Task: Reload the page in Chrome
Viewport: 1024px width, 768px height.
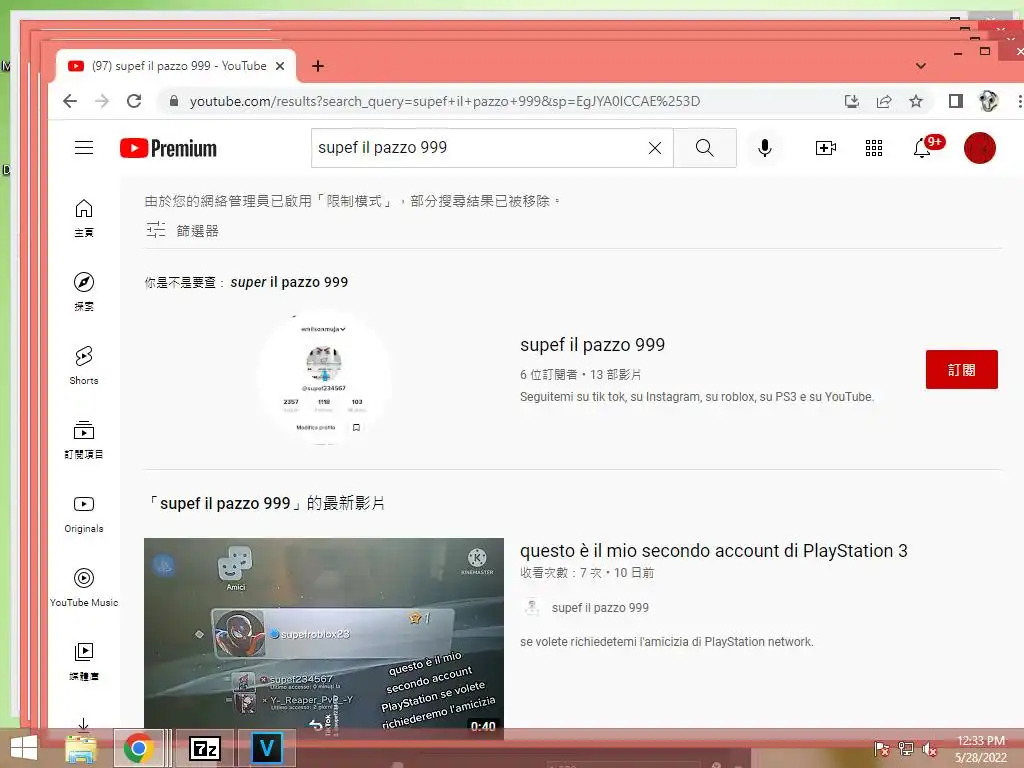Action: (134, 101)
